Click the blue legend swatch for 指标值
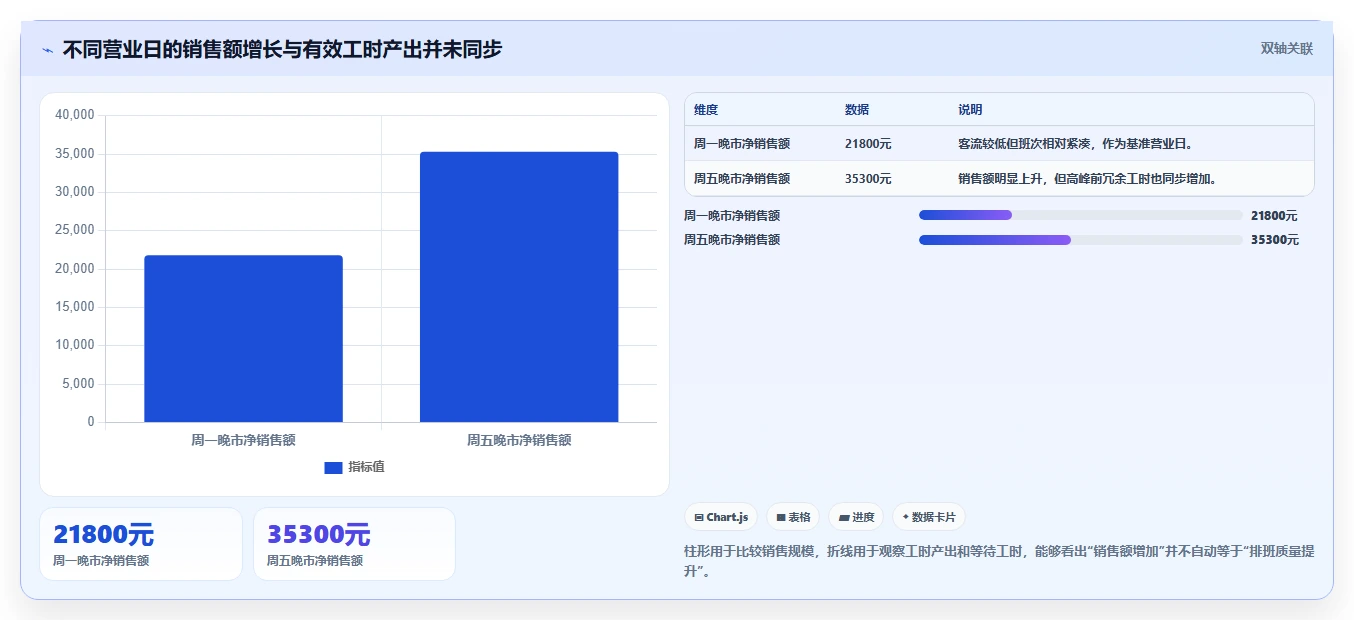Image resolution: width=1354 pixels, height=620 pixels. (x=333, y=468)
